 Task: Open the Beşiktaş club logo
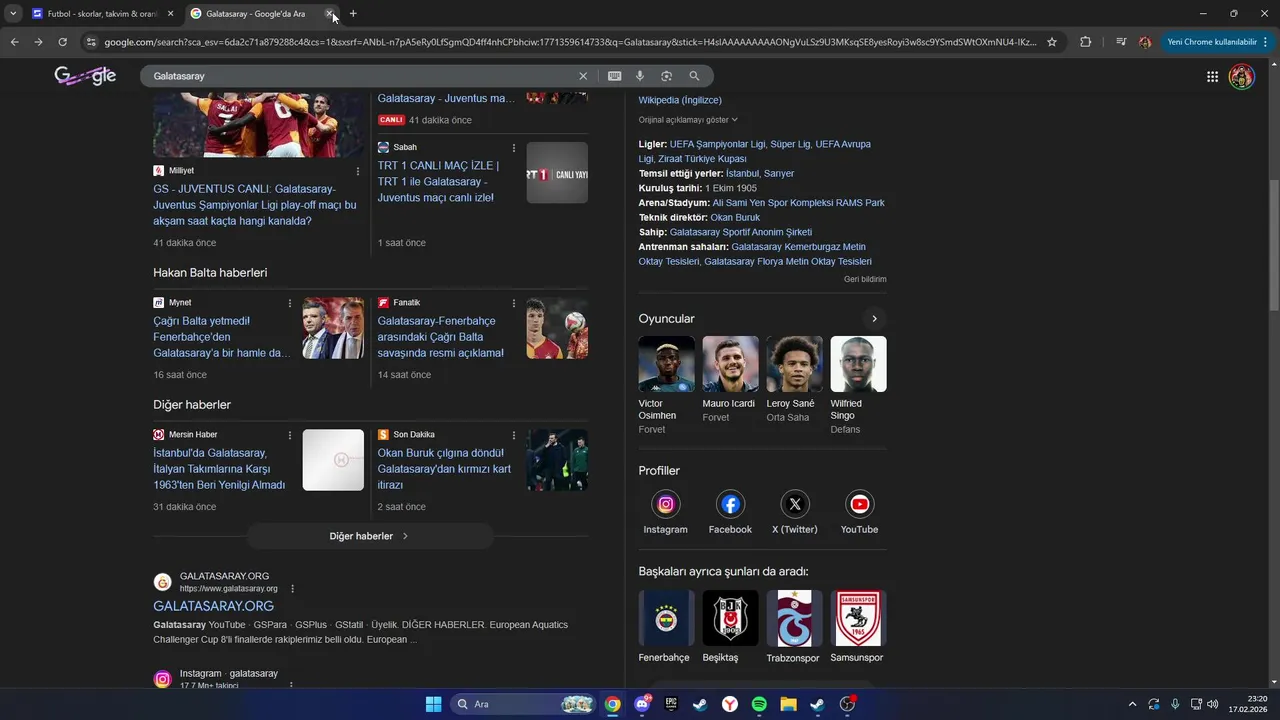pyautogui.click(x=730, y=618)
